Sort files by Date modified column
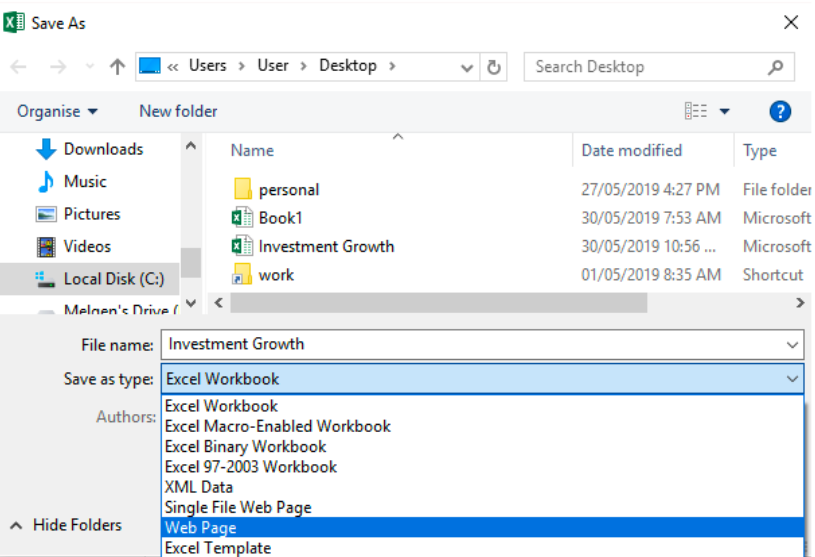Screen dimensions: 815x557 [631, 151]
